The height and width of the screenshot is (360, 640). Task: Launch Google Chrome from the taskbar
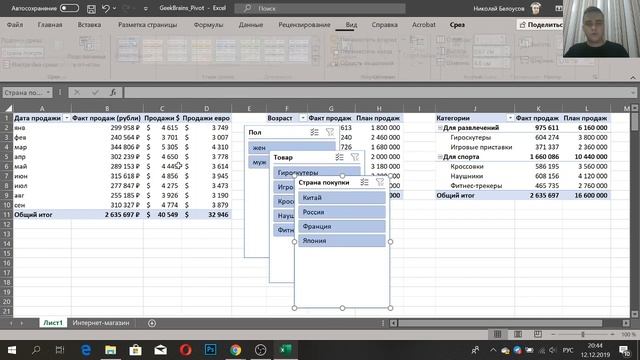coord(236,350)
